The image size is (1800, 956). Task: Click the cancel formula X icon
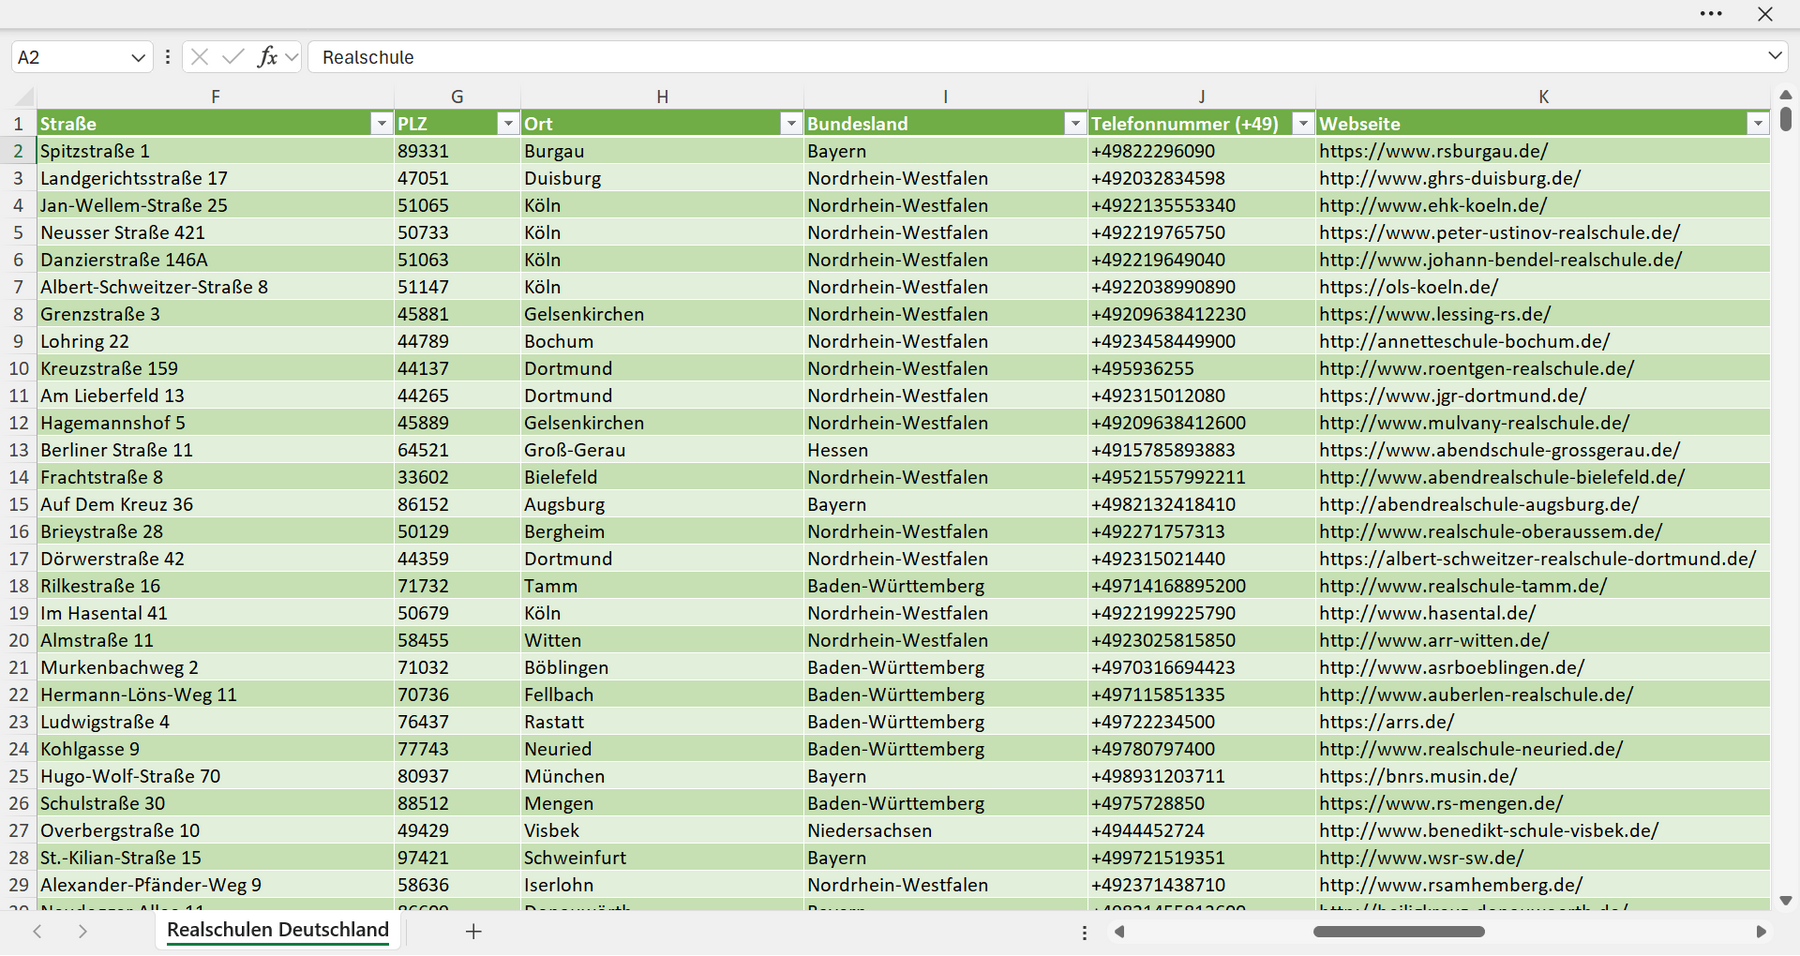pyautogui.click(x=200, y=57)
